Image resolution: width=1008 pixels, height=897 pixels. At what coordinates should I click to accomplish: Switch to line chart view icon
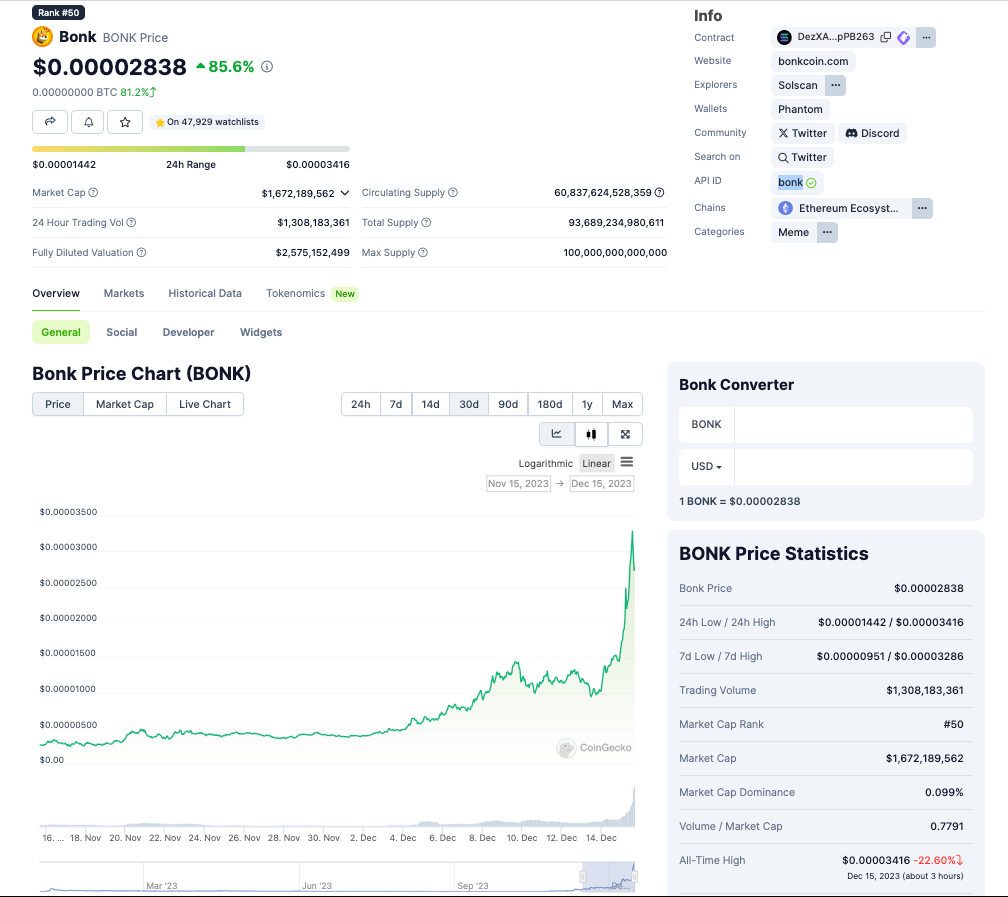557,434
